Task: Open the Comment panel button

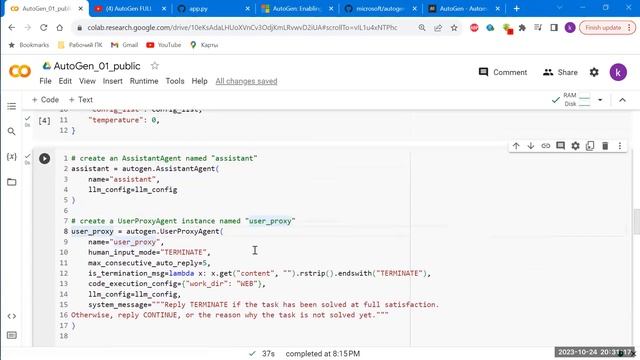Action: (x=502, y=72)
